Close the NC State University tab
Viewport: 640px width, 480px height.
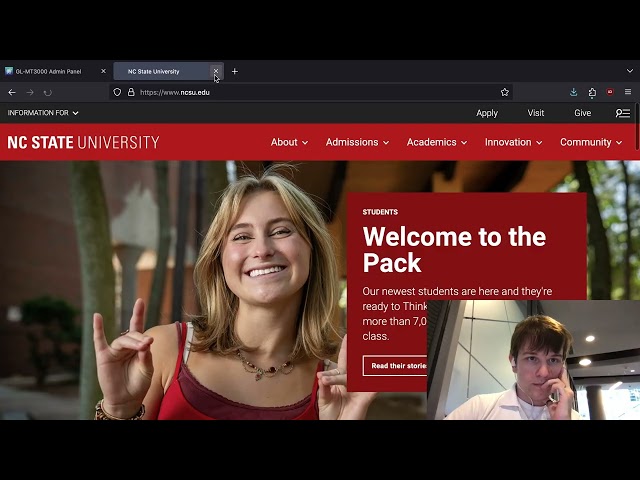(216, 71)
